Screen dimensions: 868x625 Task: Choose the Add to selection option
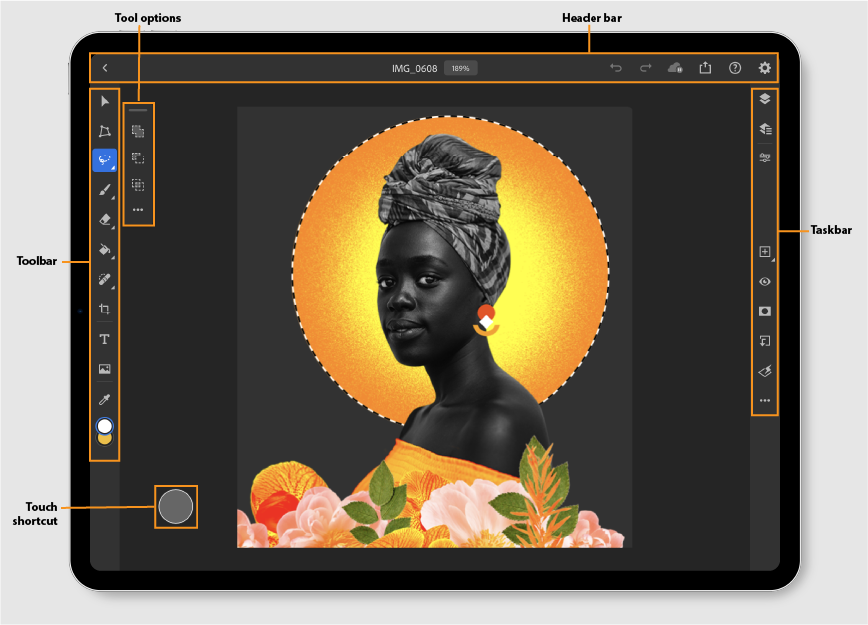tap(138, 131)
